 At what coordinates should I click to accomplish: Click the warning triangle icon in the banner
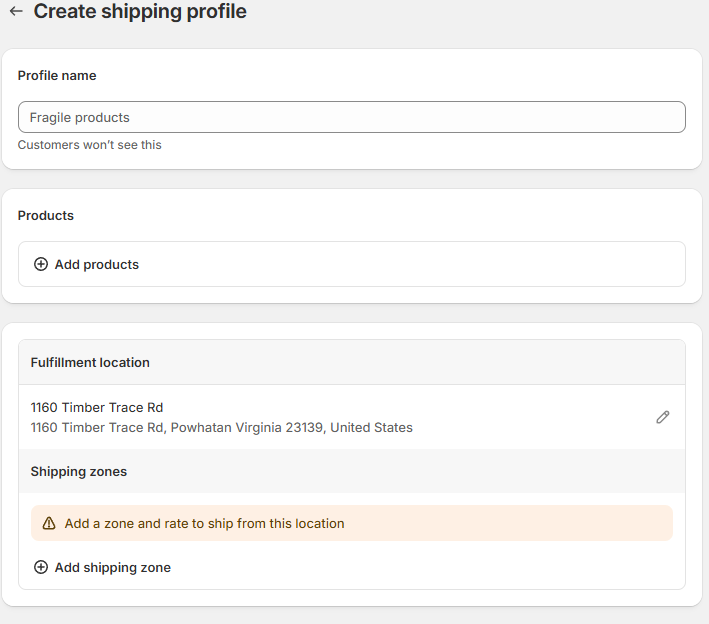49,523
